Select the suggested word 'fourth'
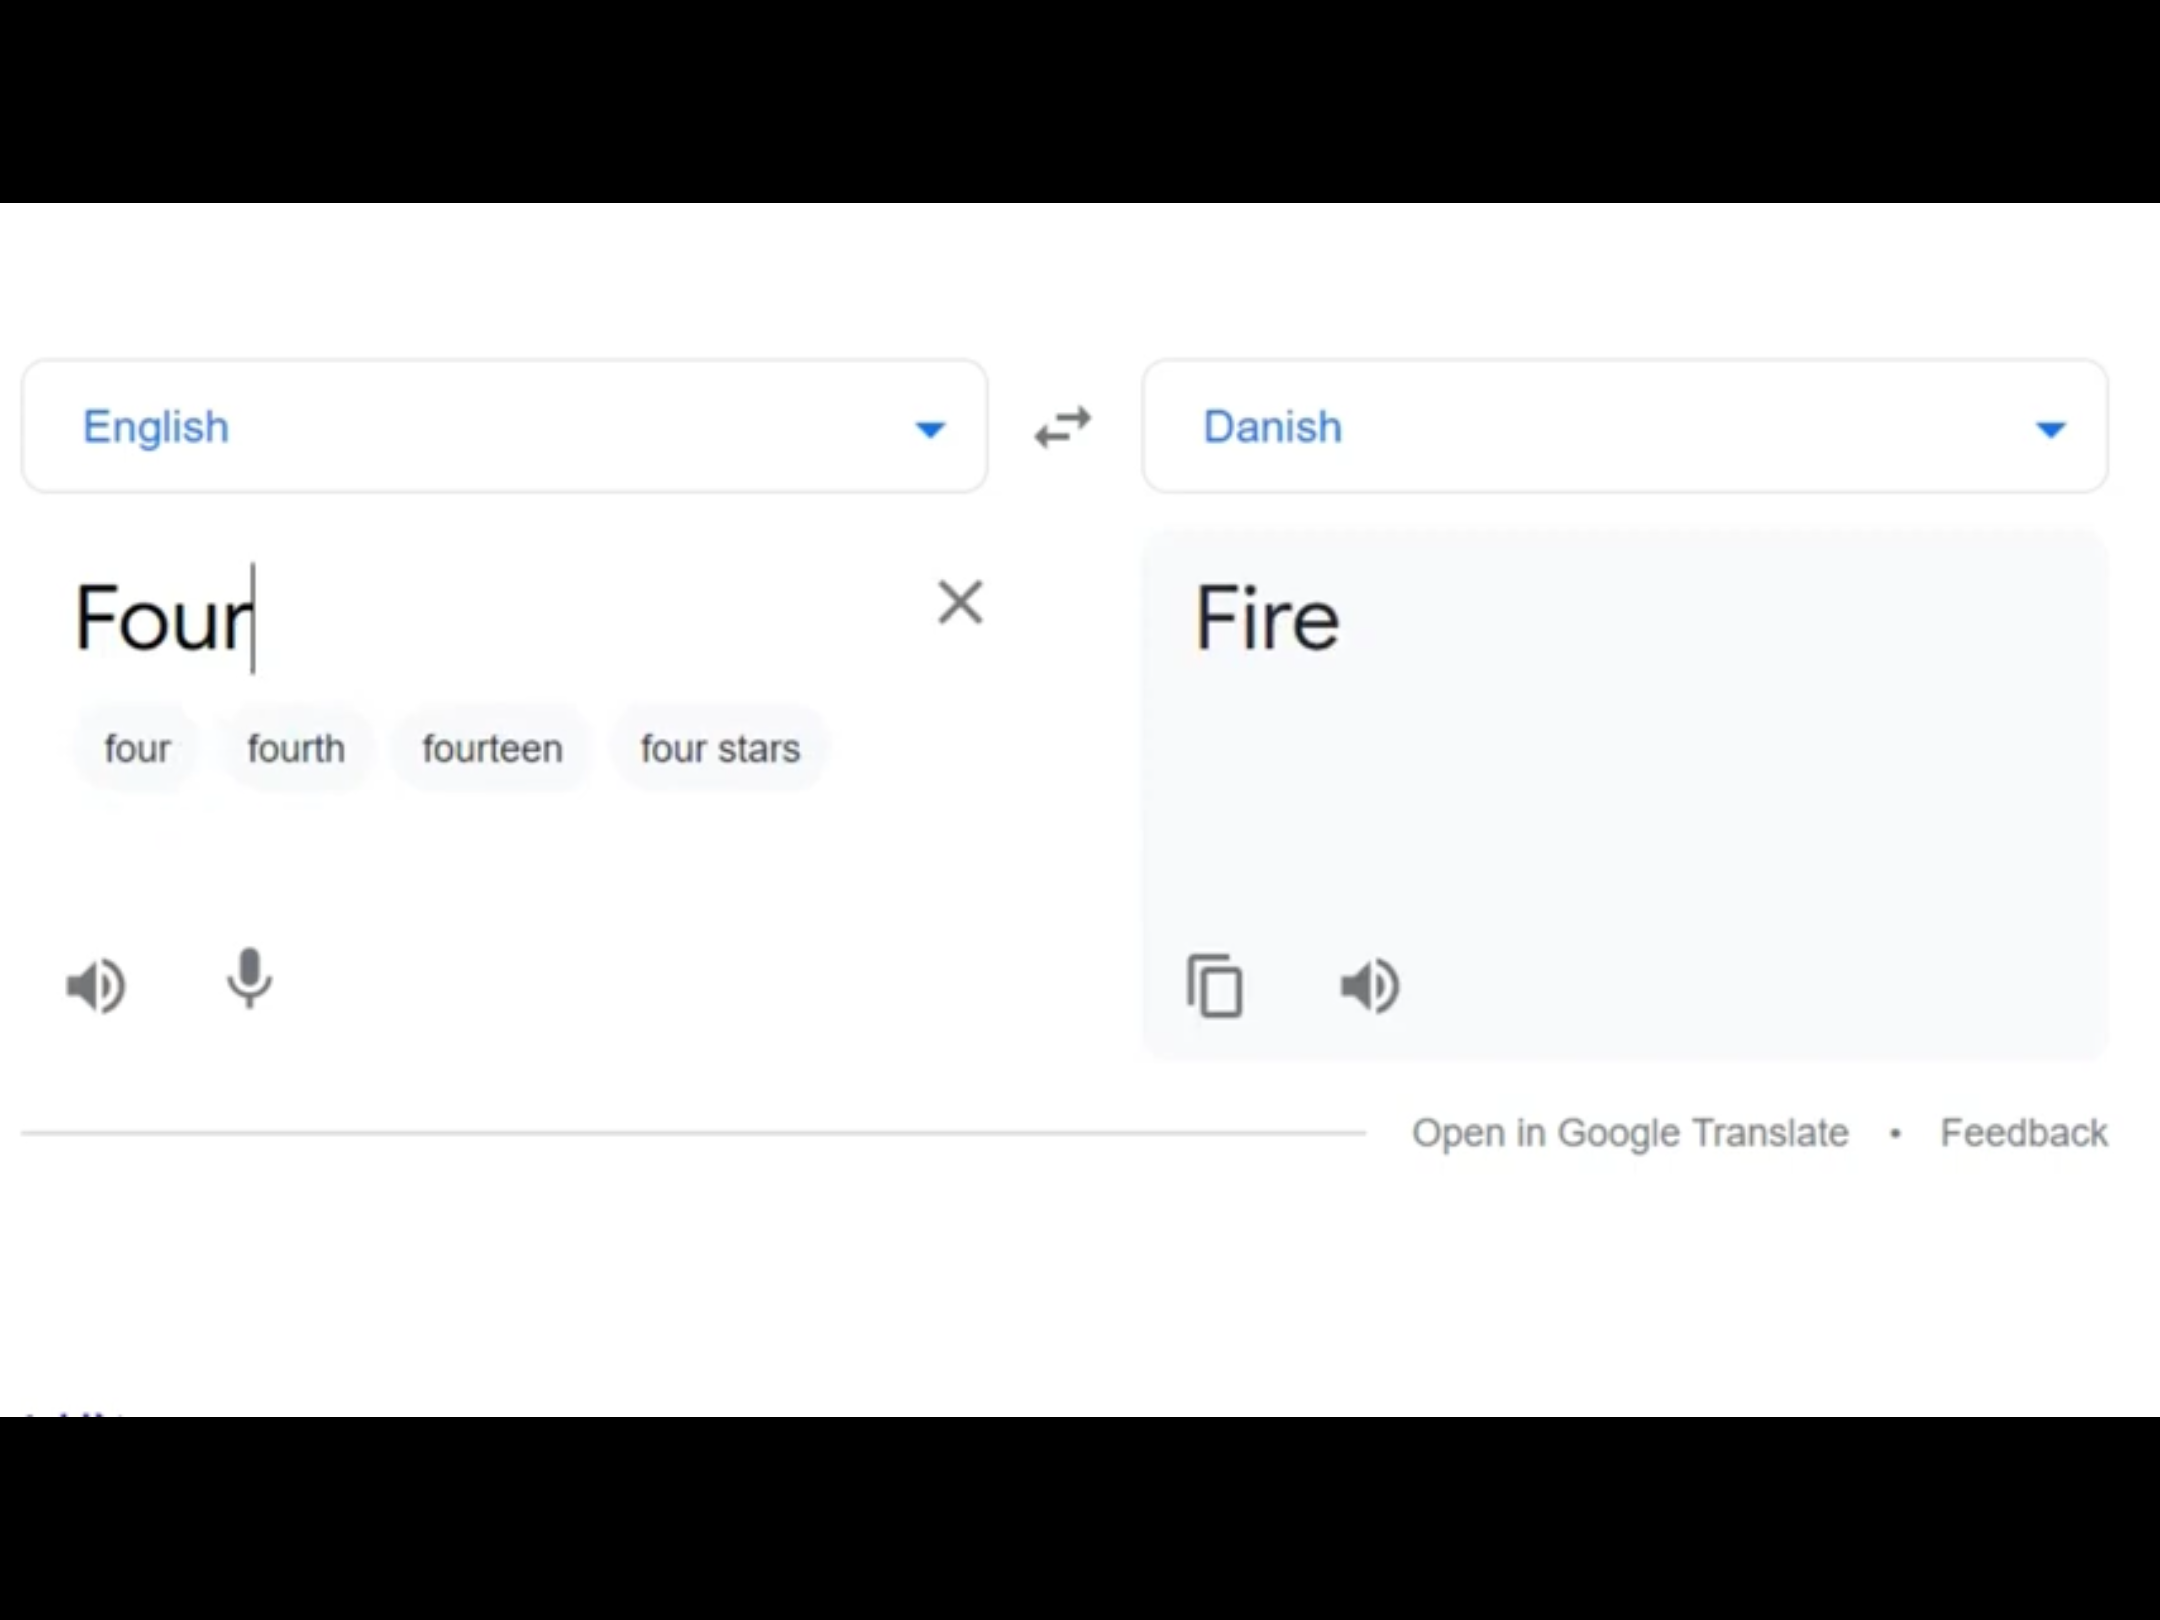Viewport: 2160px width, 1620px height. click(x=294, y=749)
